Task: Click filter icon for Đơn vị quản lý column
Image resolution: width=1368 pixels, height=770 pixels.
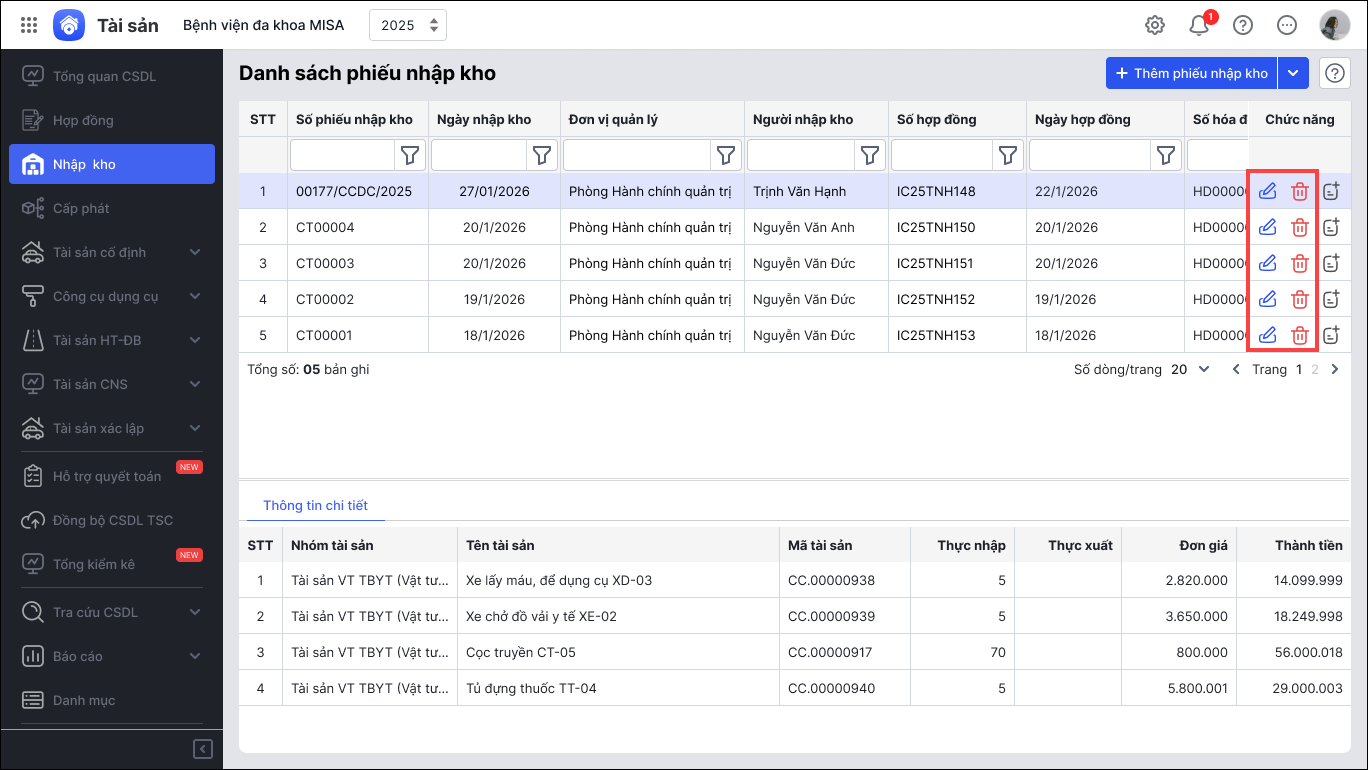Action: tap(726, 155)
